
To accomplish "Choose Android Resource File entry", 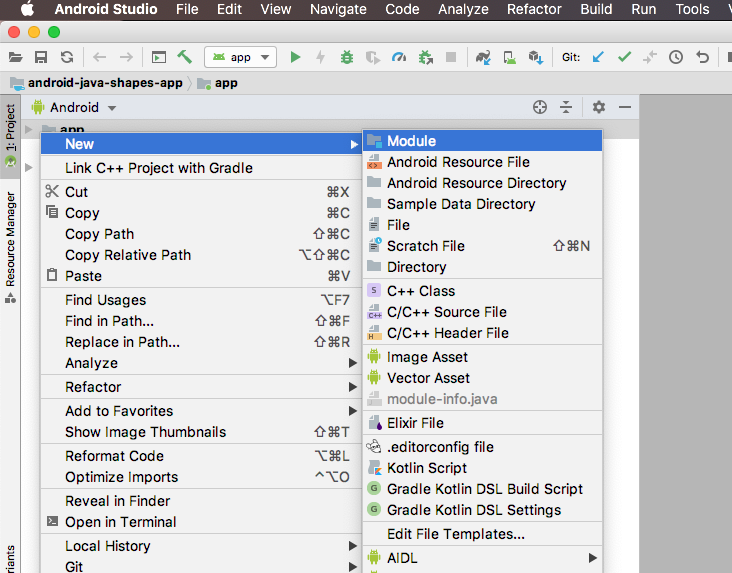I will (x=482, y=162).
